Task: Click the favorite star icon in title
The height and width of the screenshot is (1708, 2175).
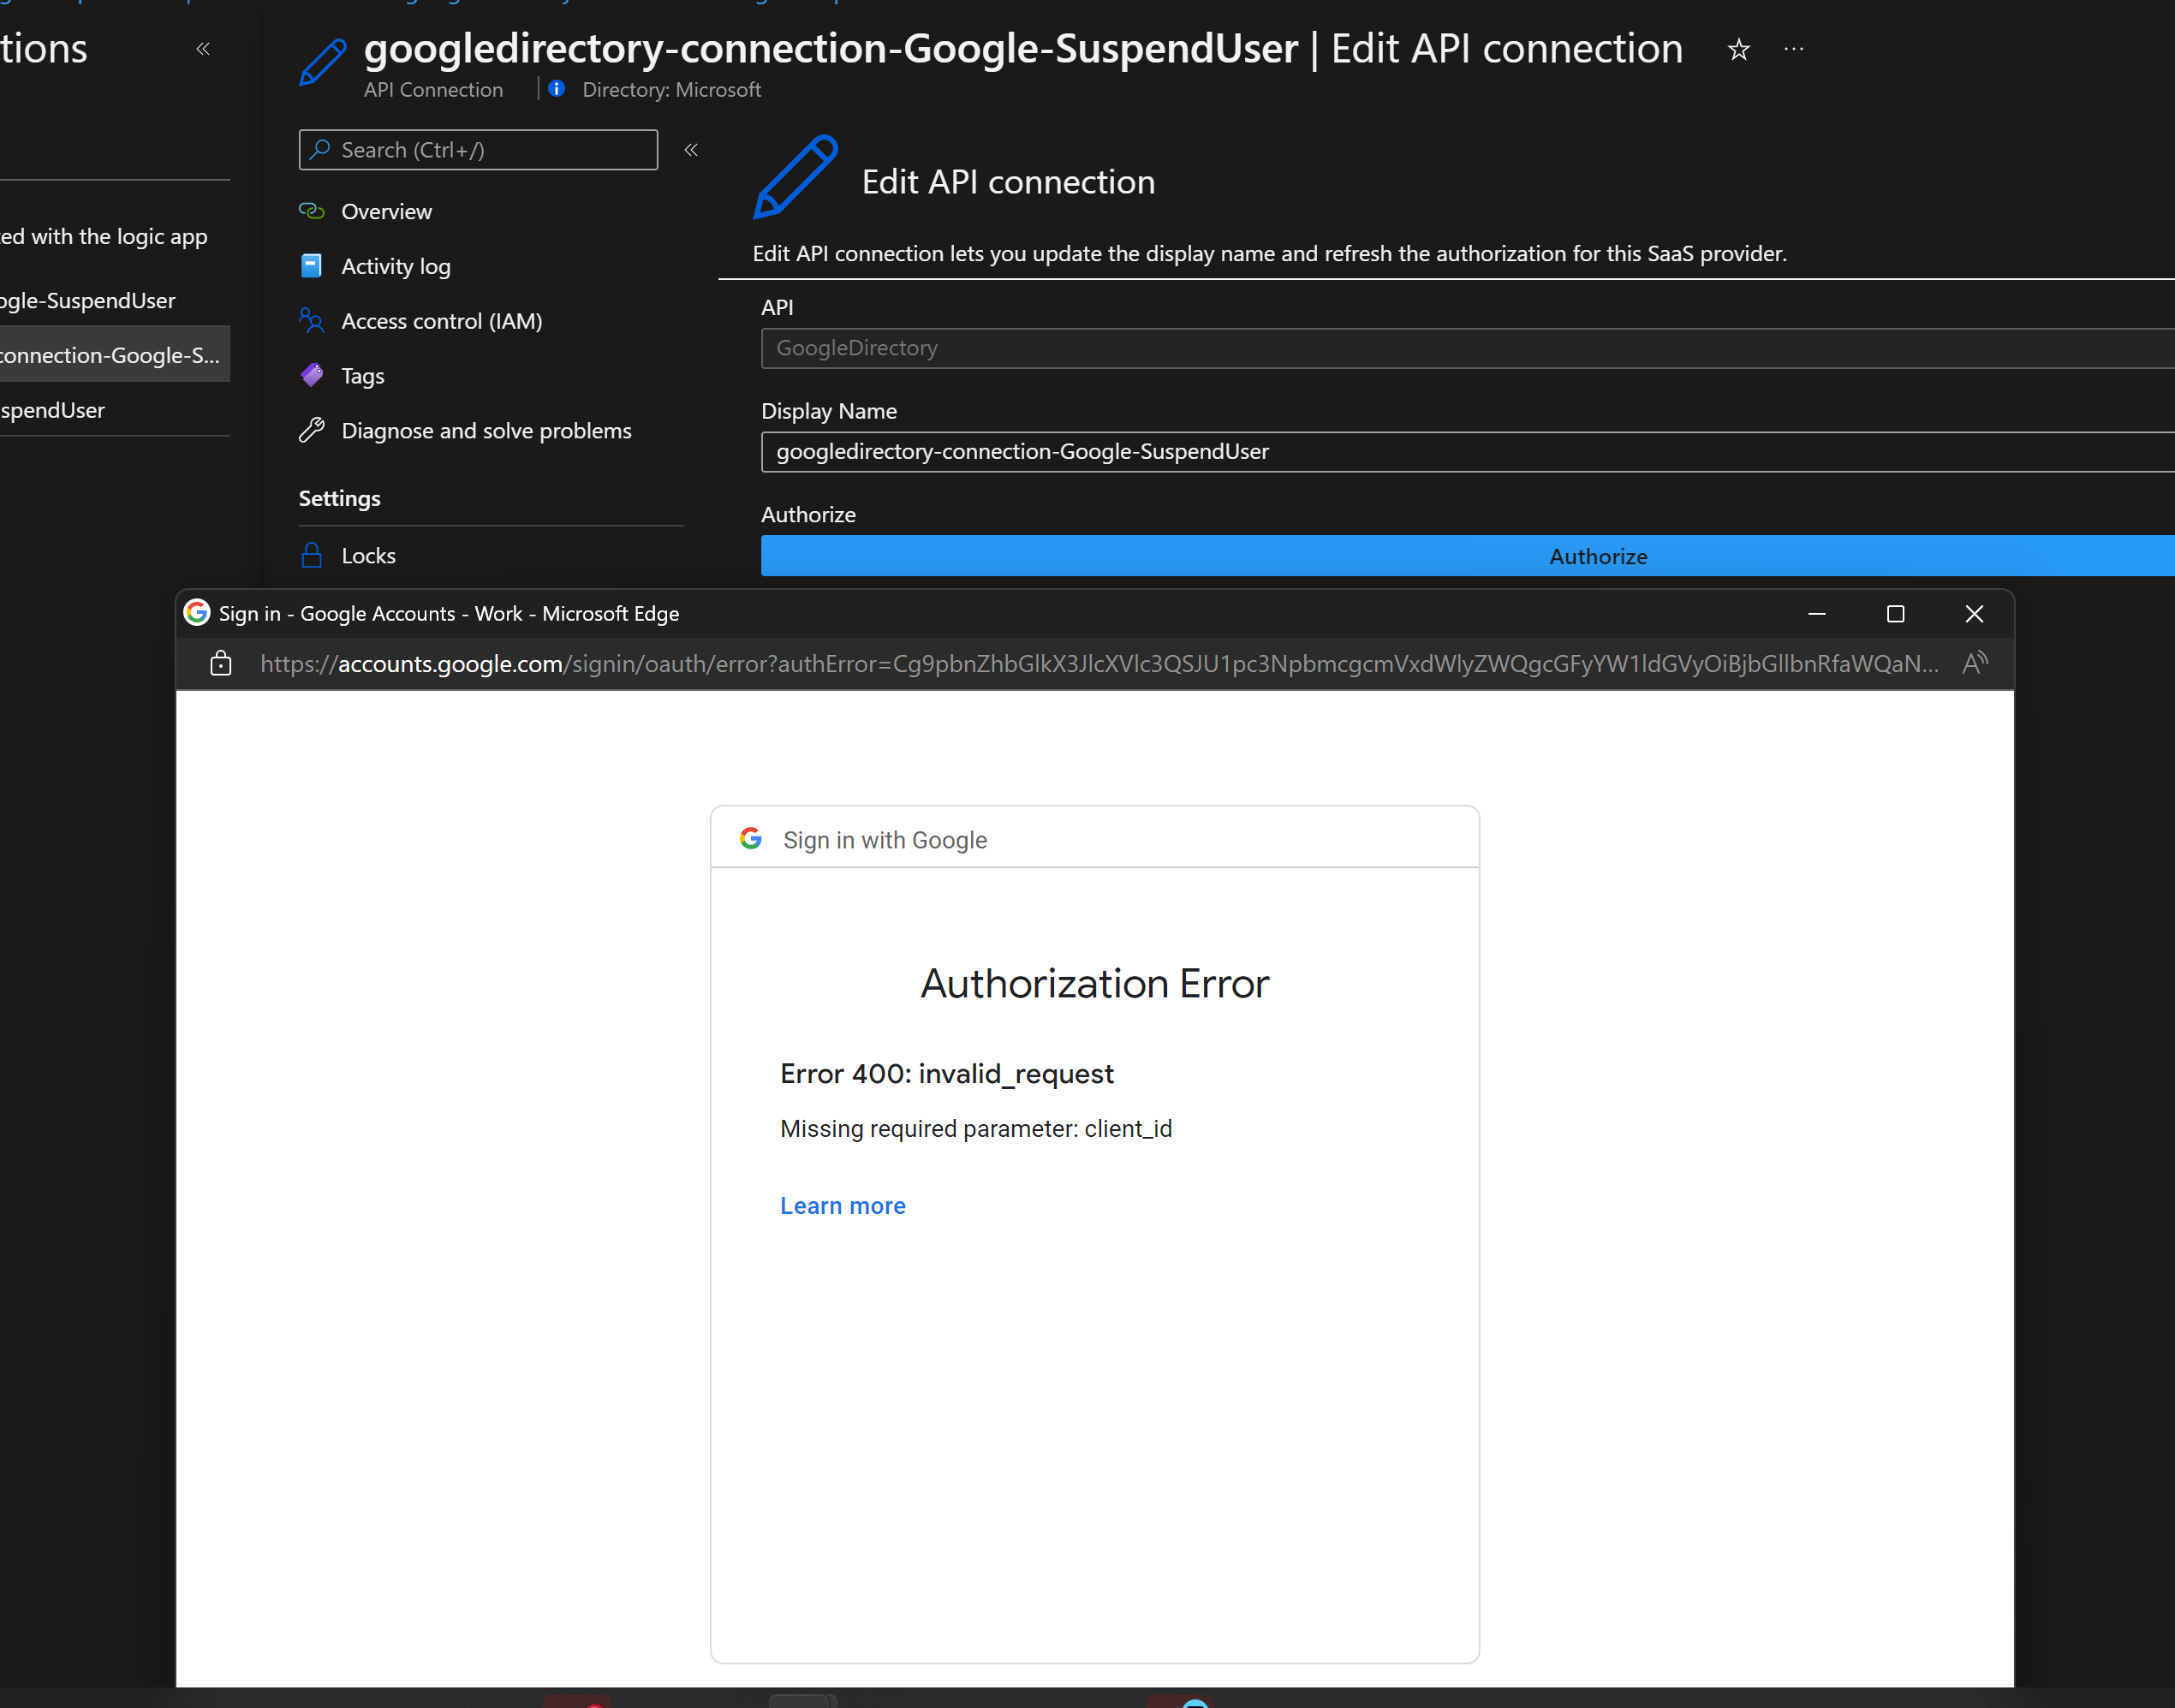Action: pyautogui.click(x=1738, y=49)
